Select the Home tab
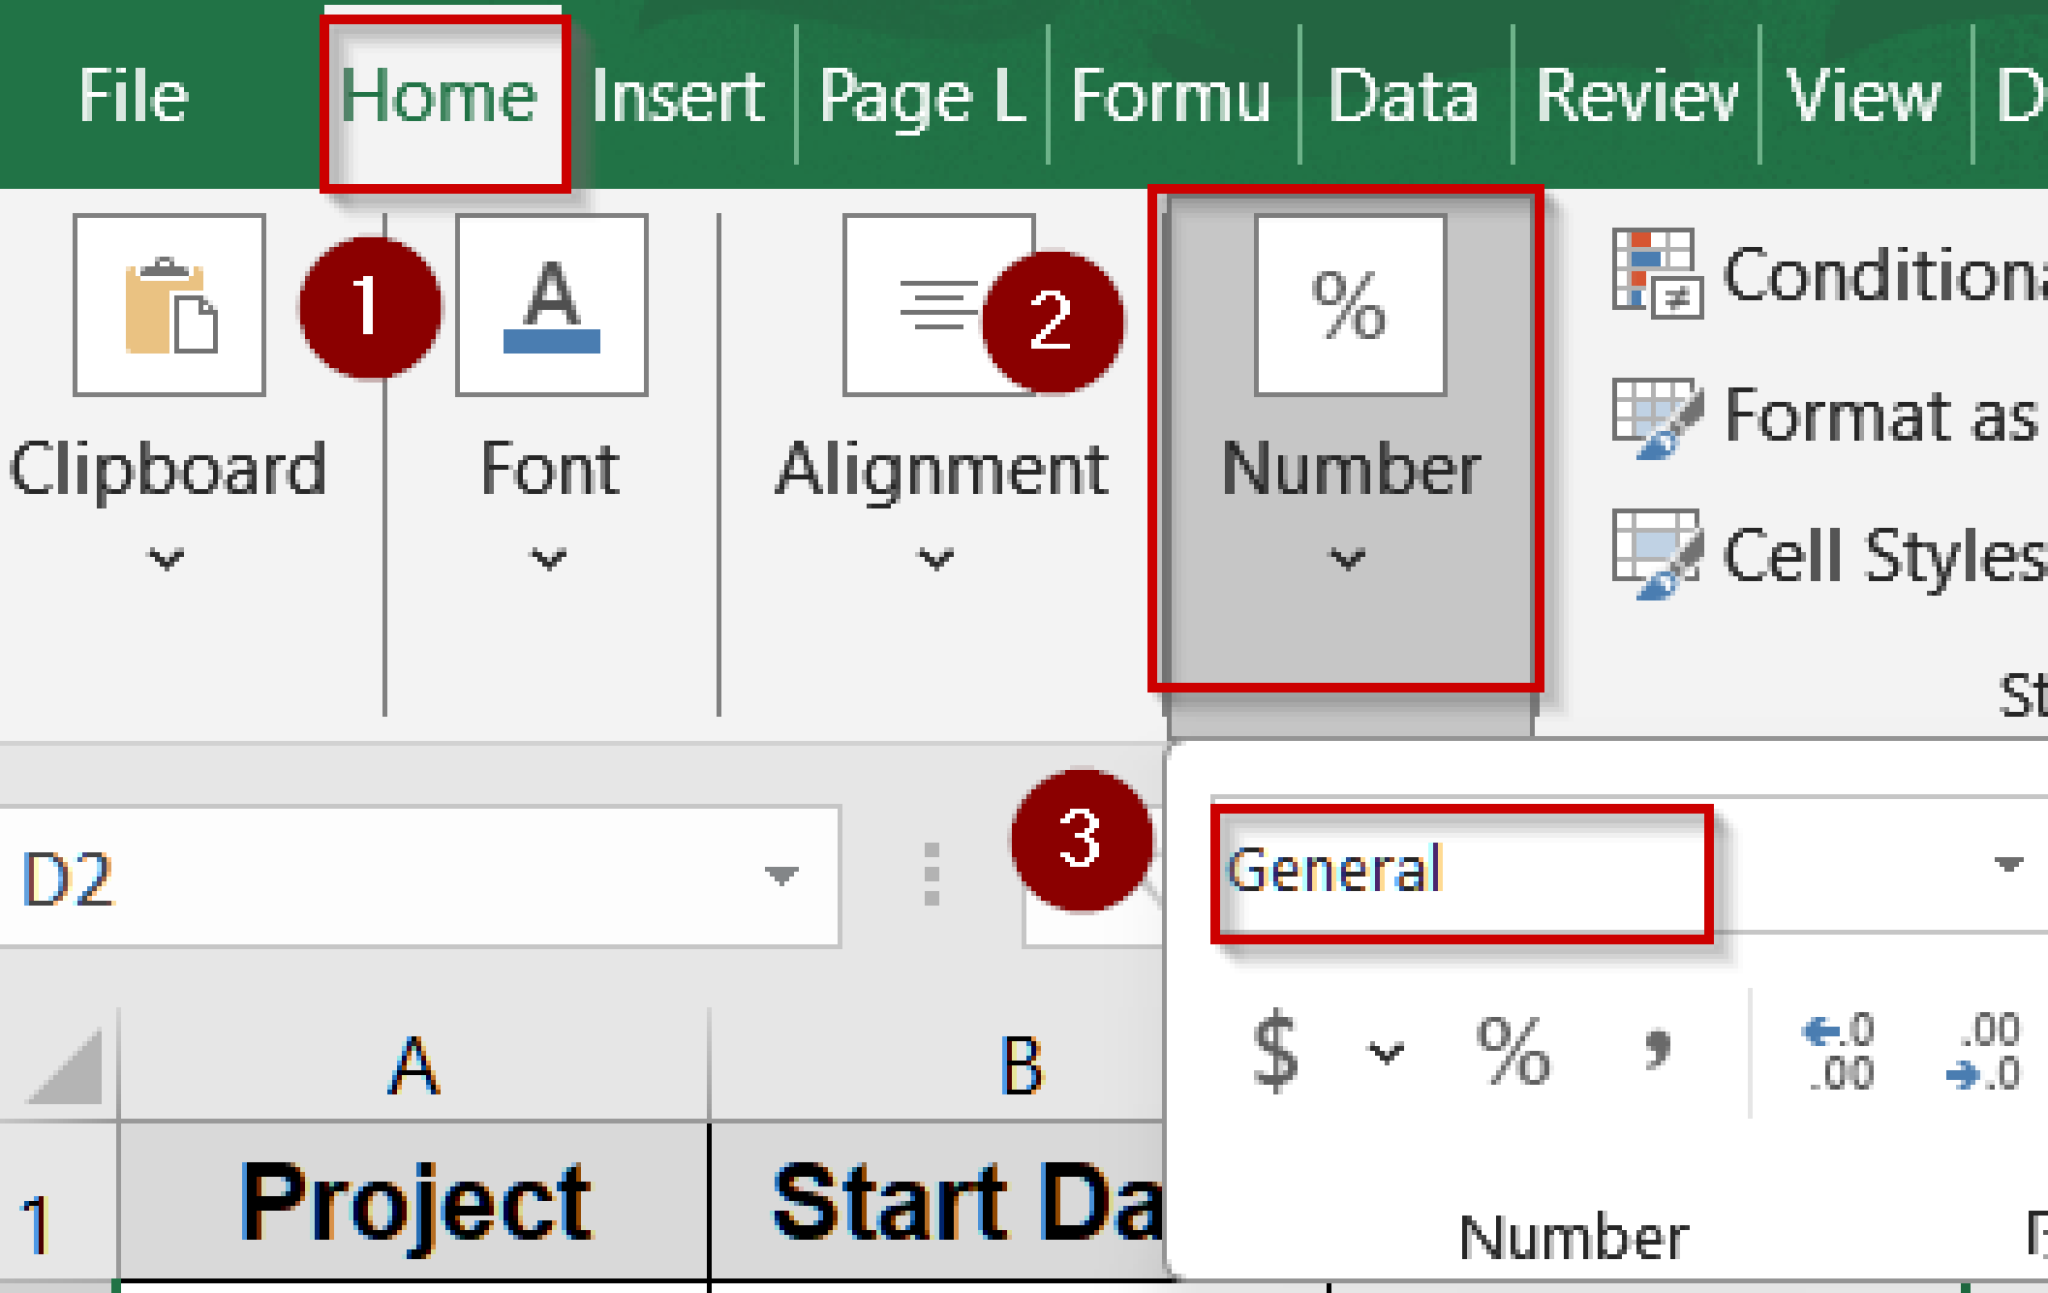The width and height of the screenshot is (2048, 1293). (445, 95)
